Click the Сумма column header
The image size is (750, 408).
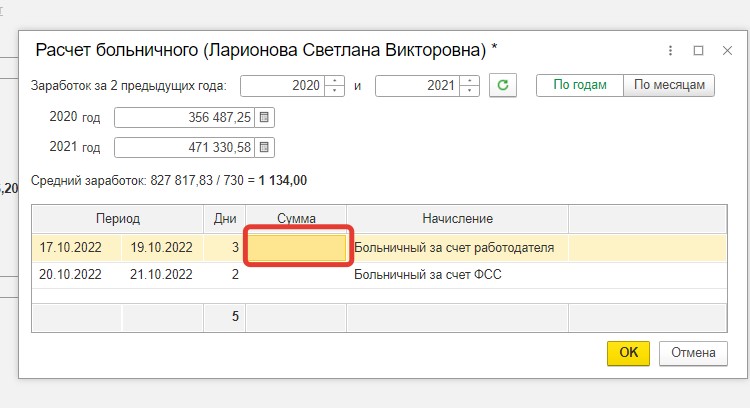[x=296, y=219]
